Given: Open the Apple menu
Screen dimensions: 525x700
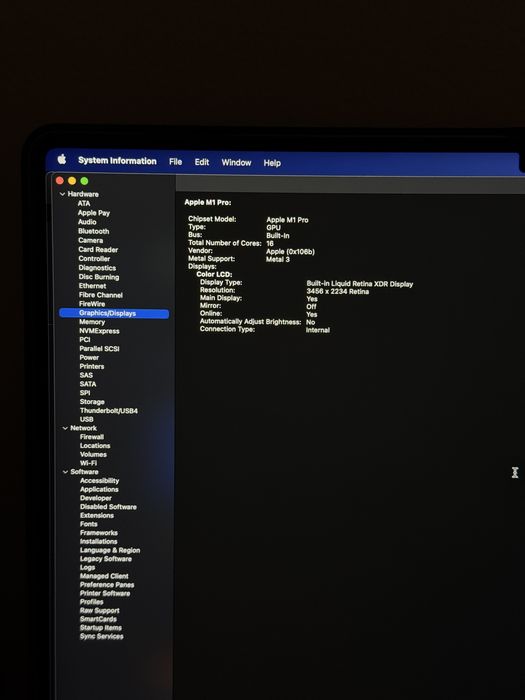Looking at the screenshot, I should coord(62,159).
